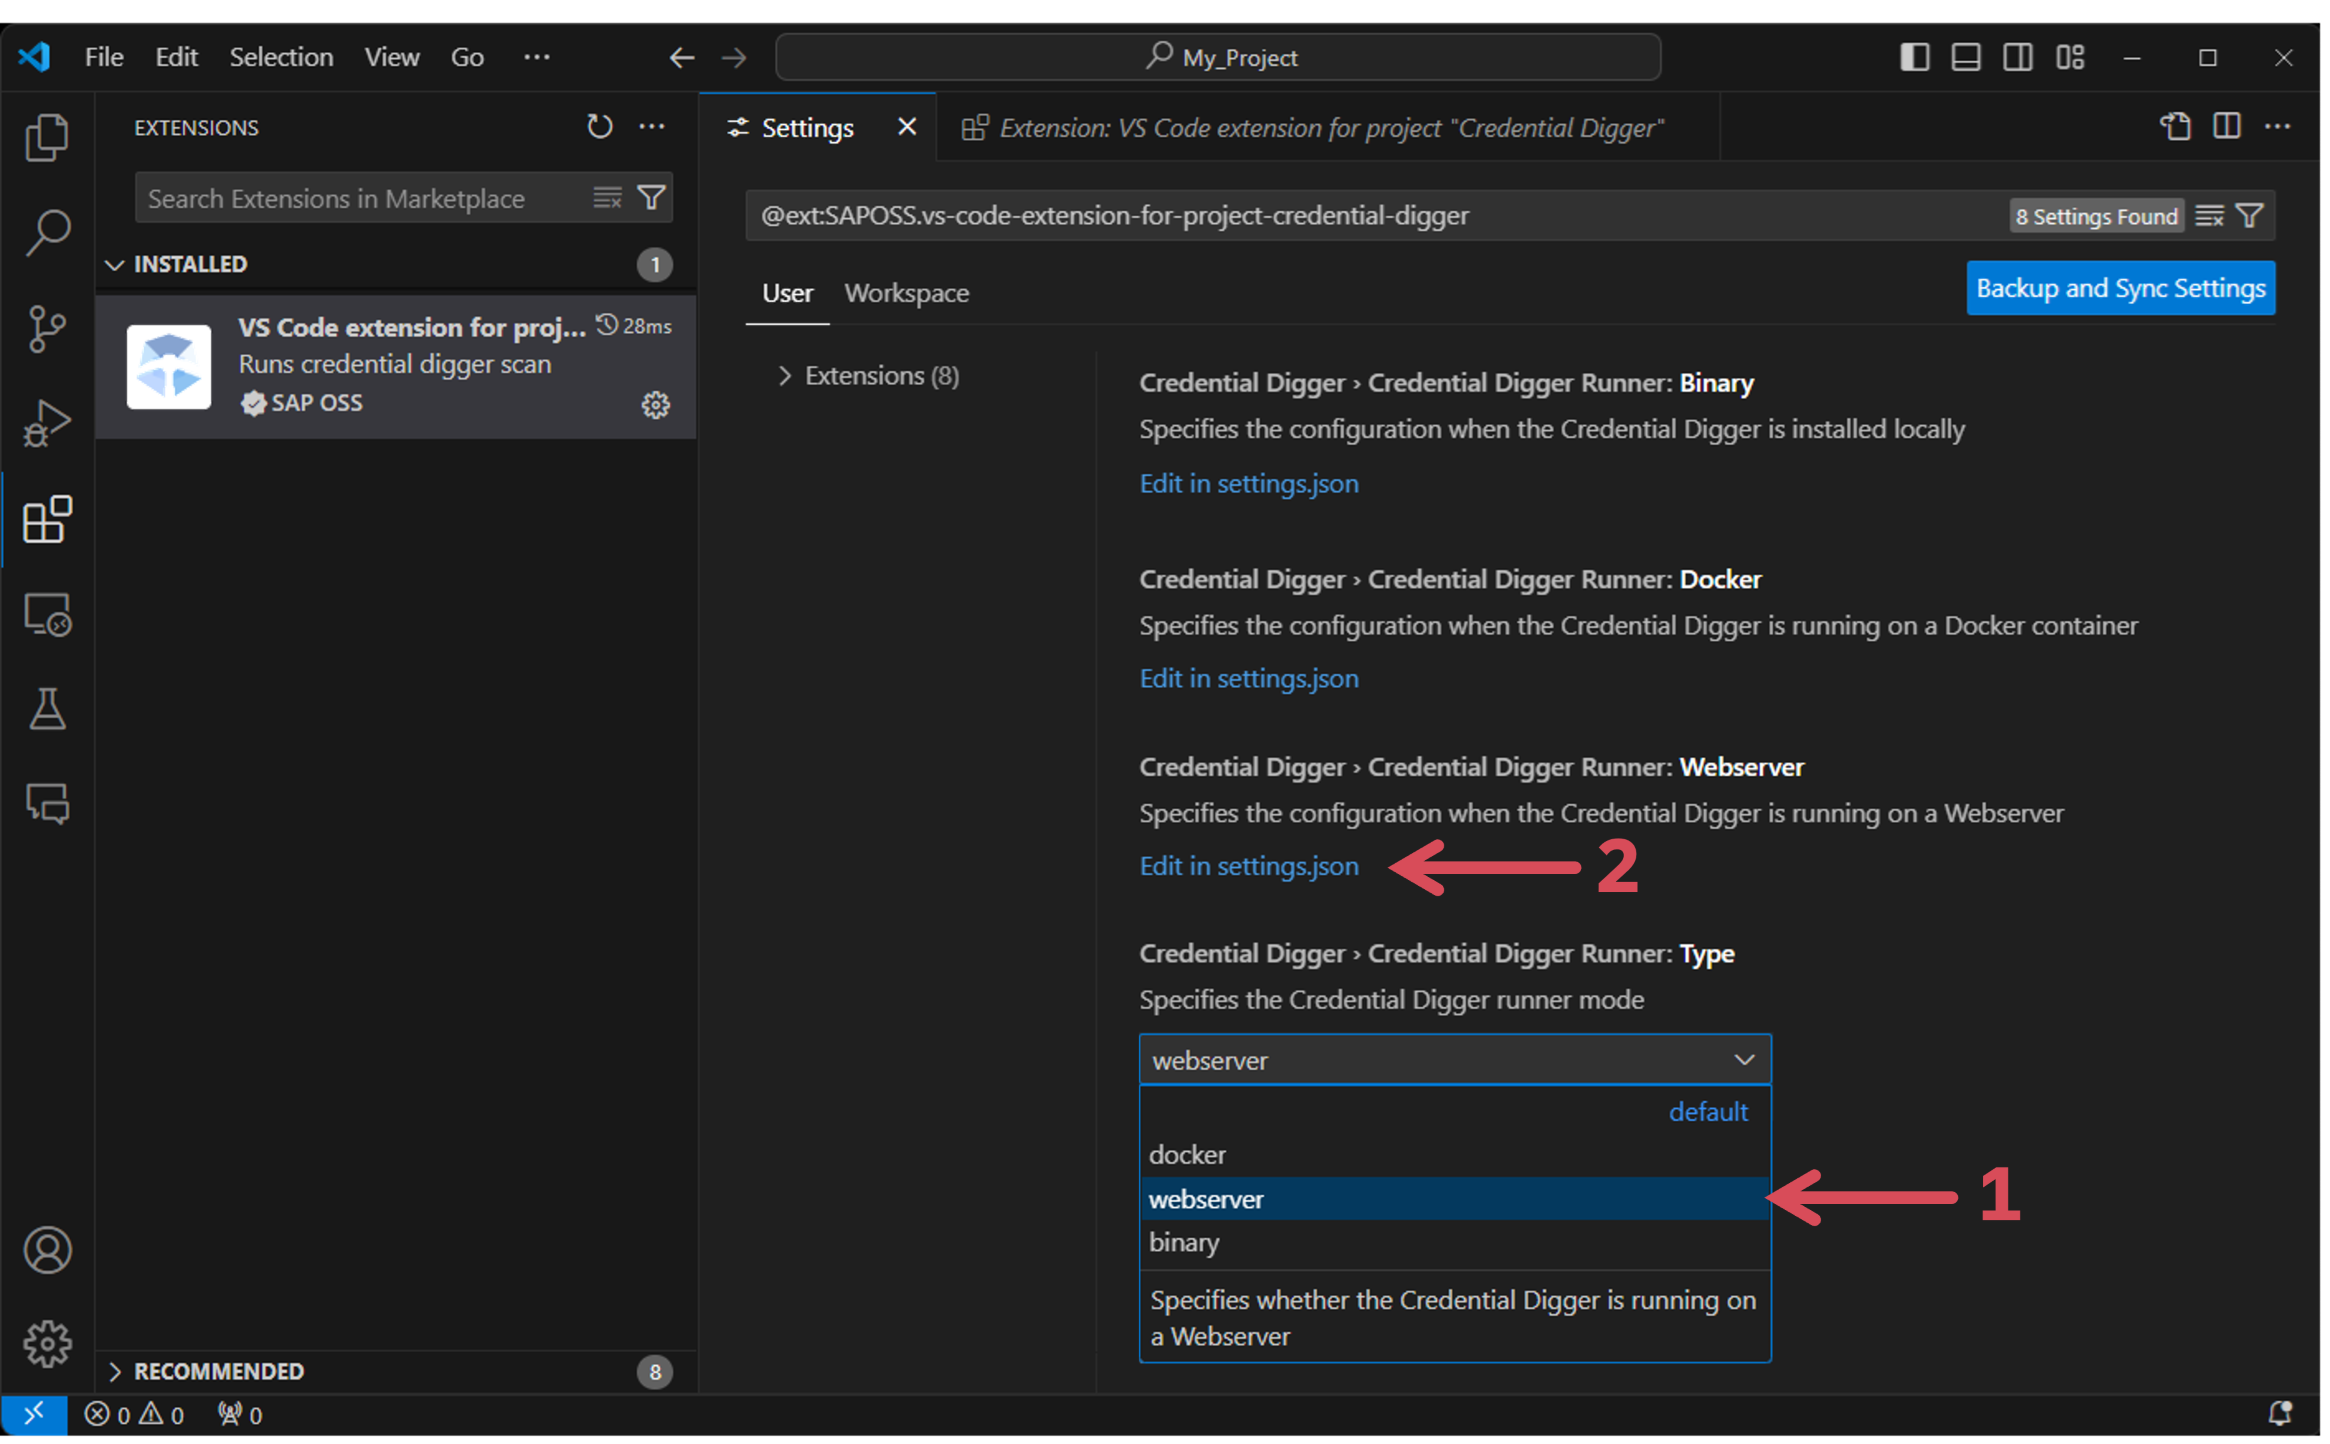Viewport: 2330px width, 1444px height.
Task: Click Backup and Sync Settings button
Action: click(x=2120, y=288)
